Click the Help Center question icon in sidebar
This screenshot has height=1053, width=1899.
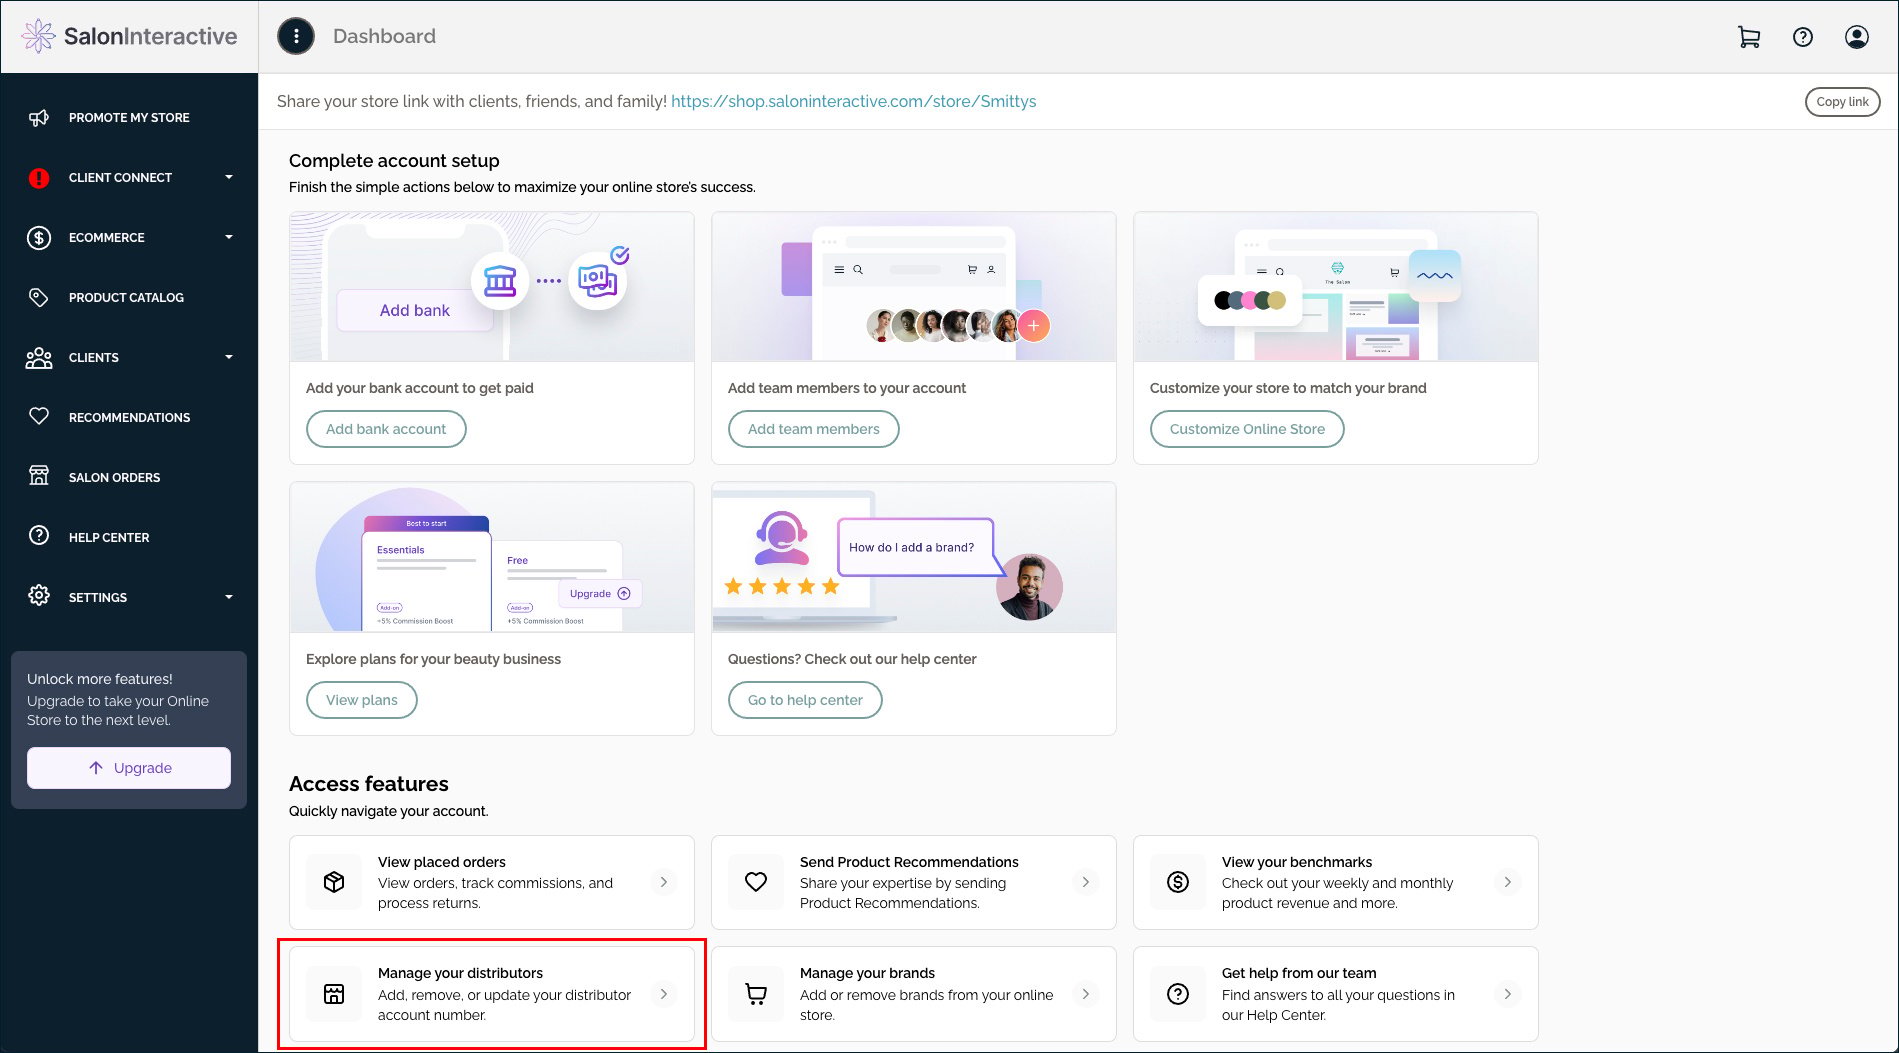(39, 536)
